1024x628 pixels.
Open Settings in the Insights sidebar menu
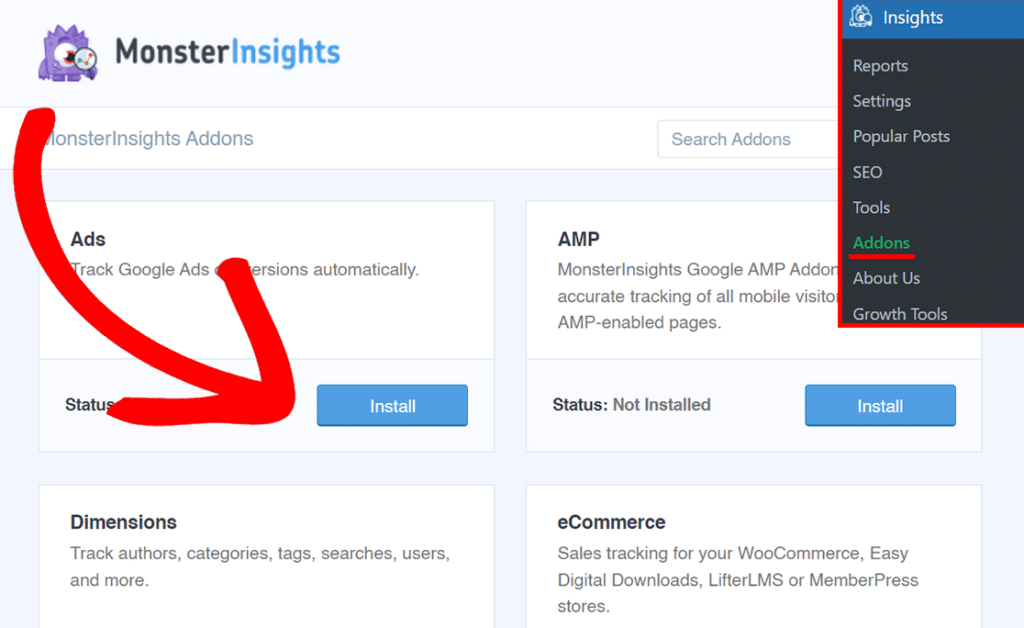tap(881, 101)
